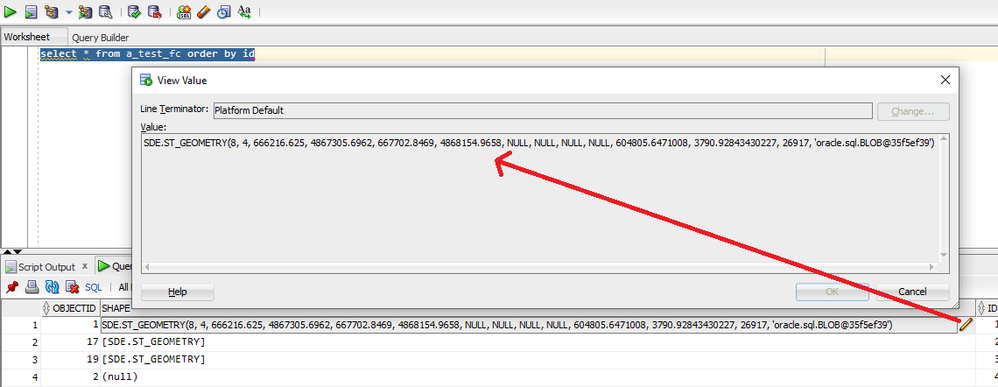Click the Value area vertical scrollbar
The height and width of the screenshot is (387, 998).
pos(943,197)
